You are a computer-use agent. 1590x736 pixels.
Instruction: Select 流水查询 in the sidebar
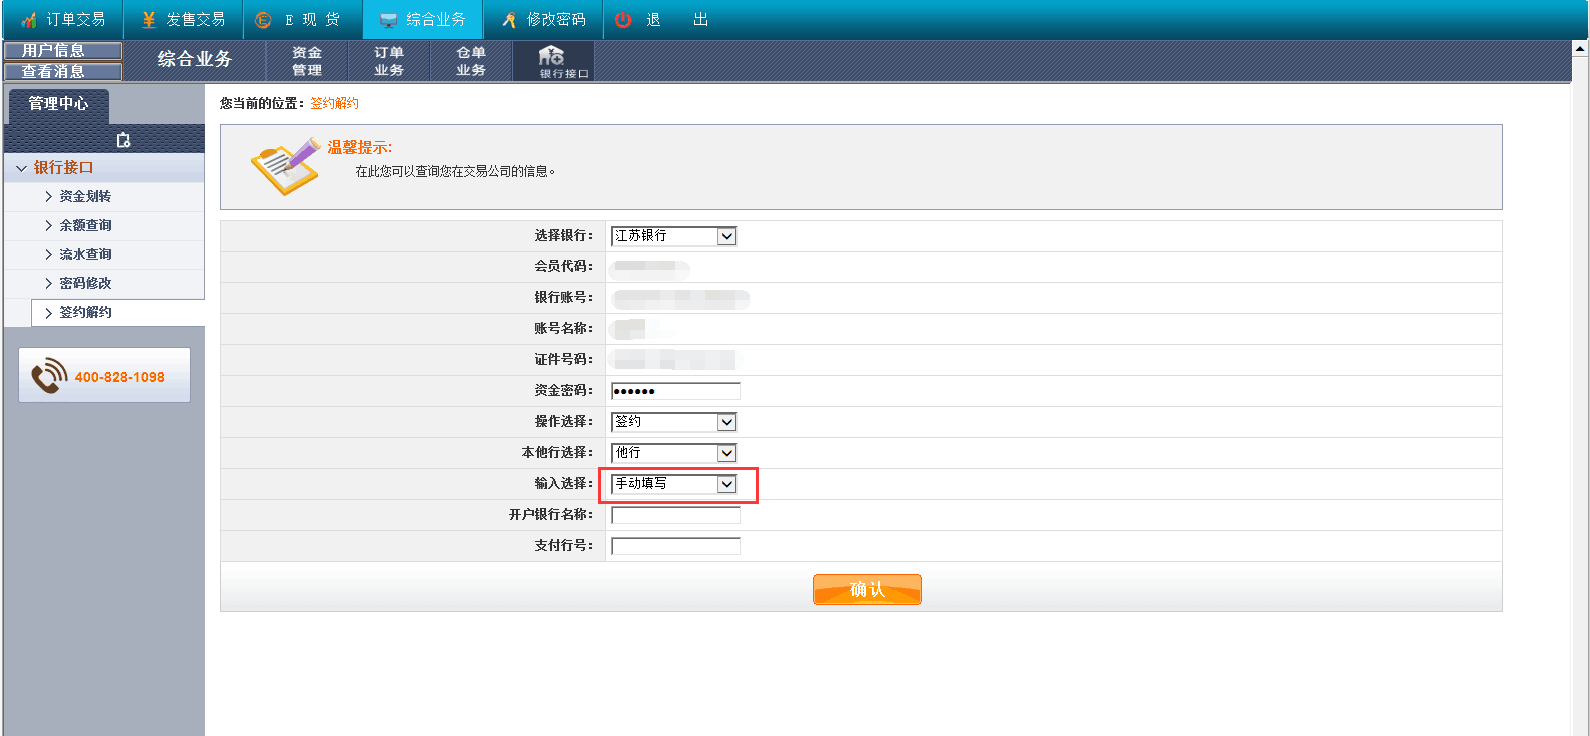point(85,255)
